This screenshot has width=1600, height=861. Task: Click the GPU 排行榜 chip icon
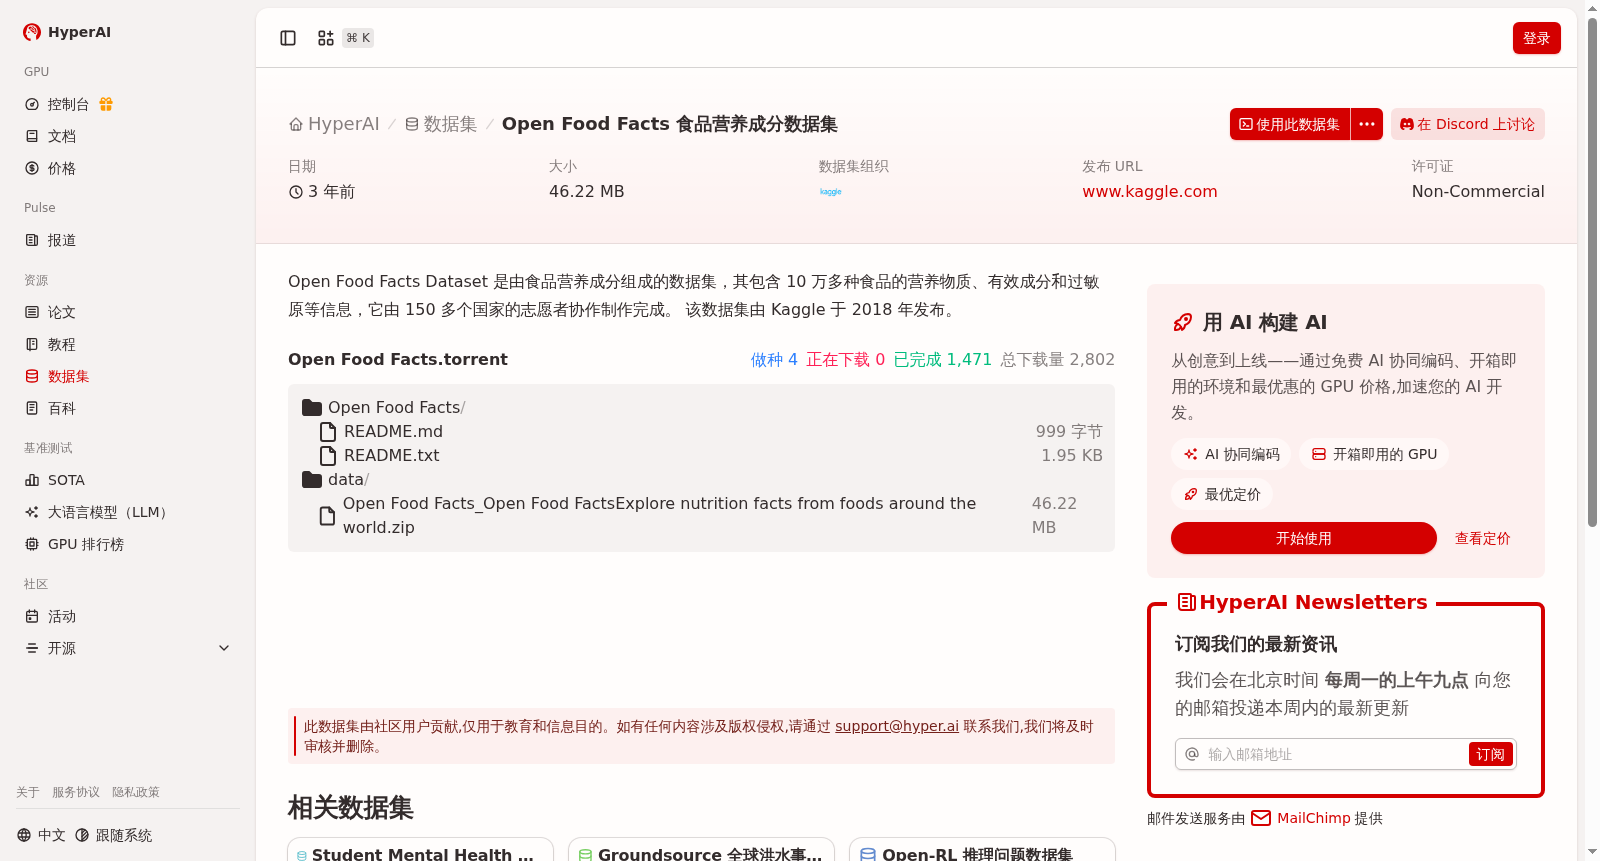coord(32,544)
